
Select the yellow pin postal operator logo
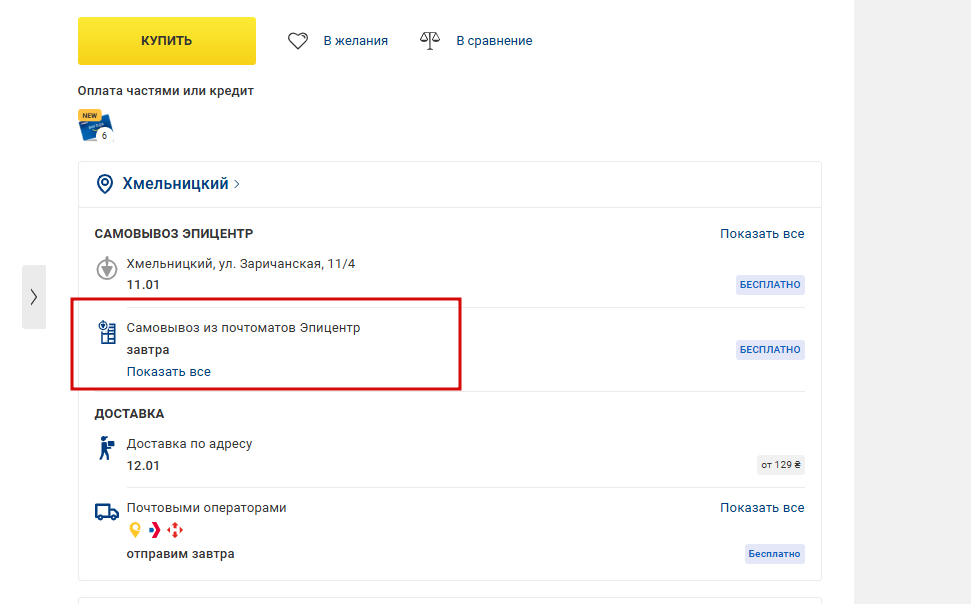coord(135,530)
